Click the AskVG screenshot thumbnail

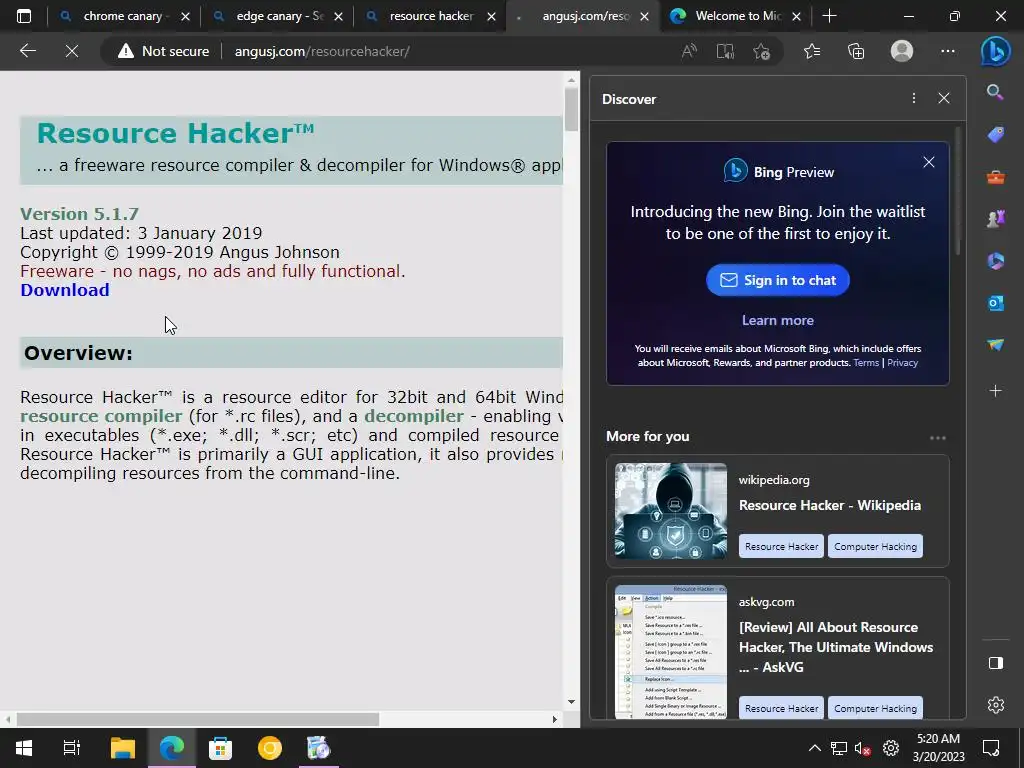pos(671,651)
